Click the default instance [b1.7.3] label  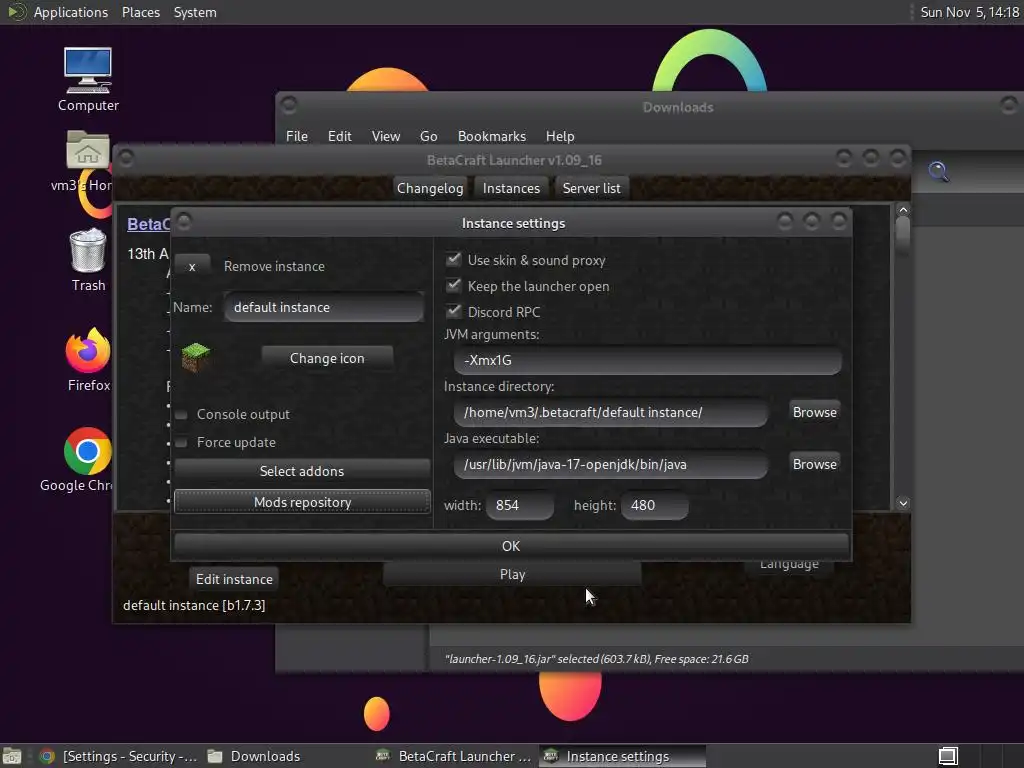pyautogui.click(x=194, y=605)
